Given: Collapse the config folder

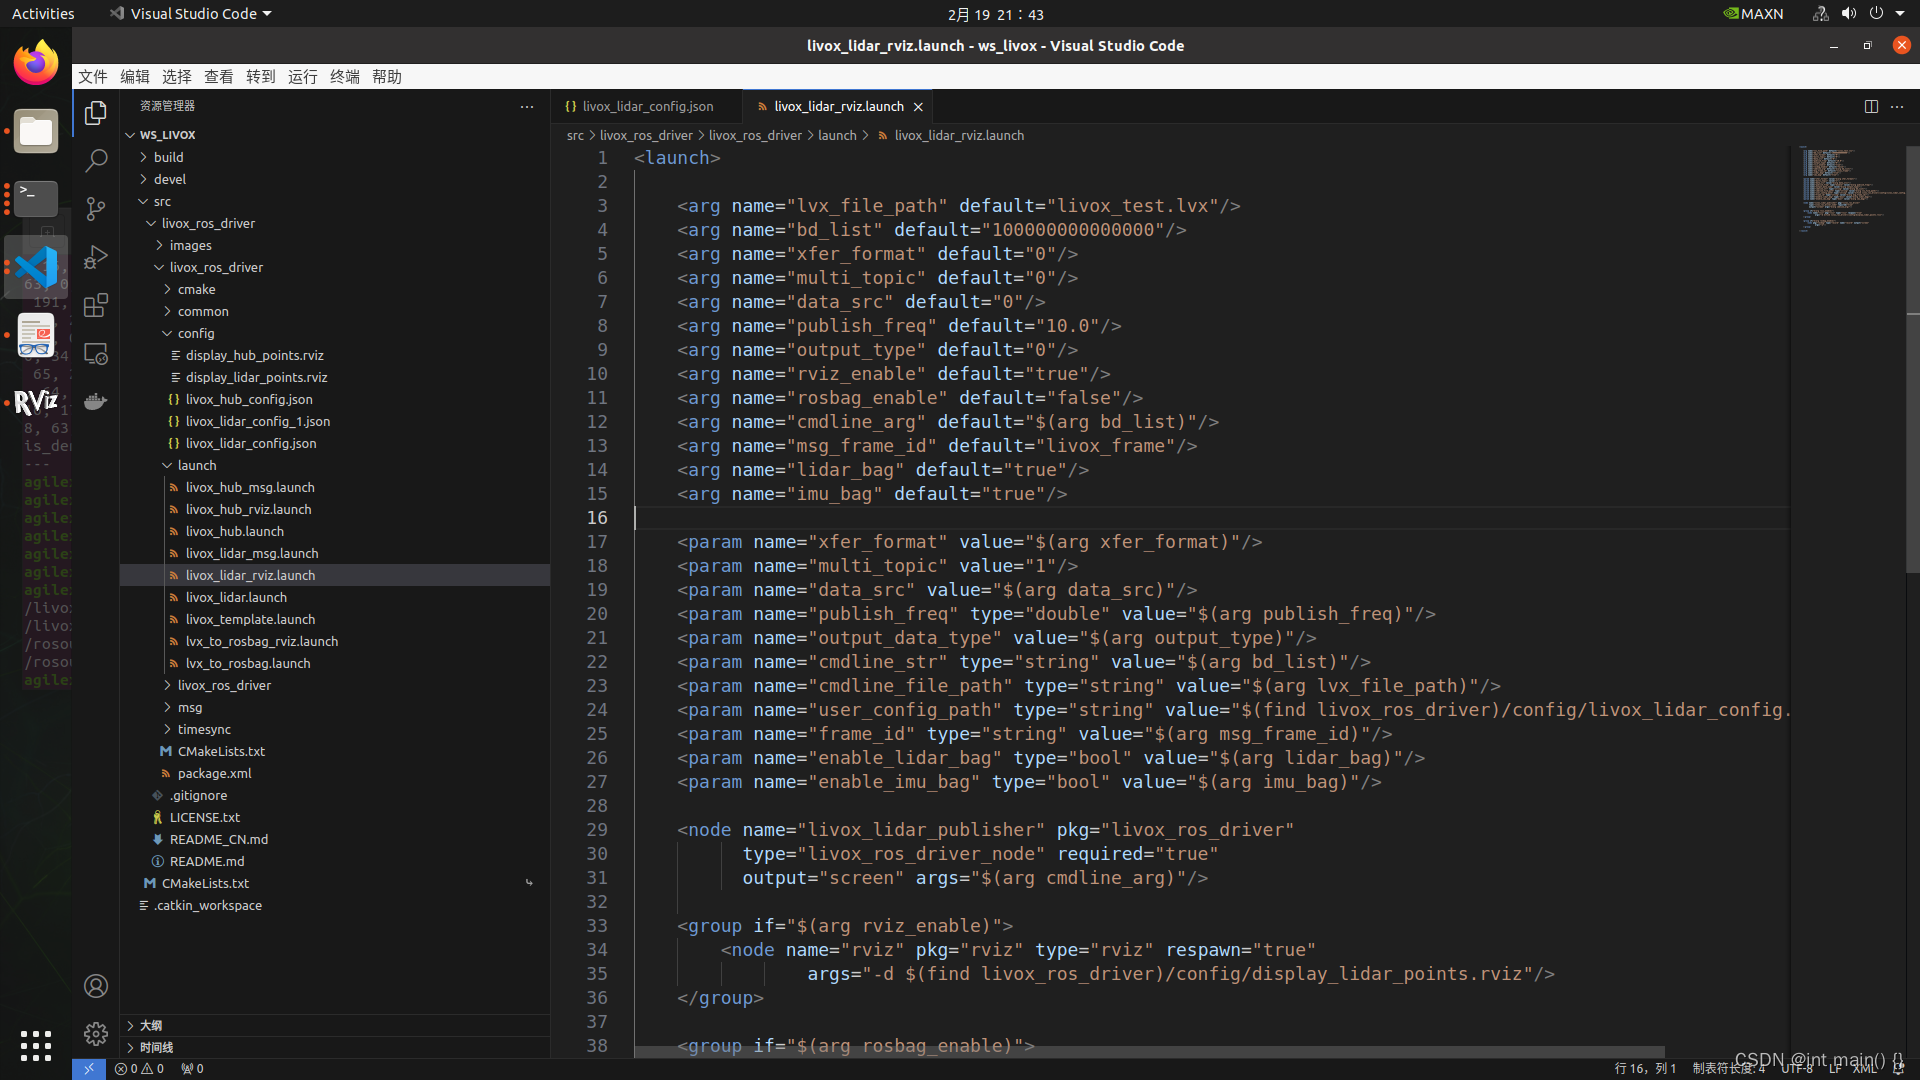Looking at the screenshot, I should click(x=168, y=333).
